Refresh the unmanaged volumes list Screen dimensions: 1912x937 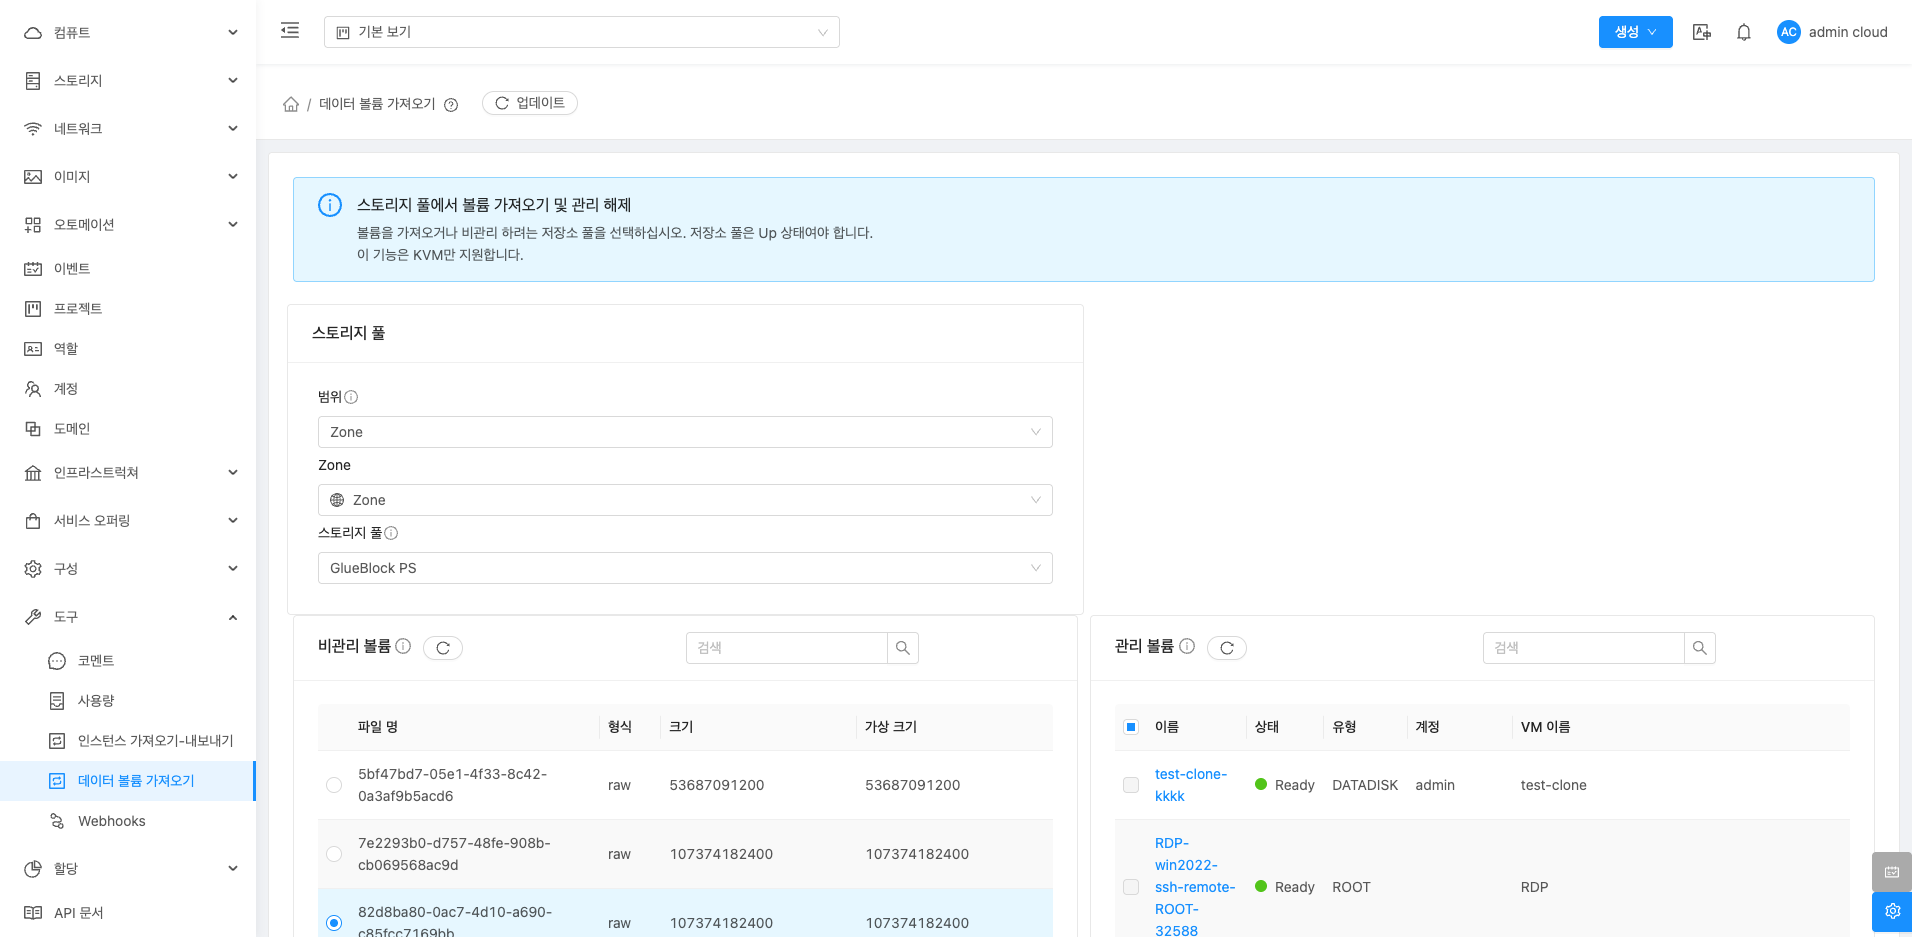tap(442, 648)
